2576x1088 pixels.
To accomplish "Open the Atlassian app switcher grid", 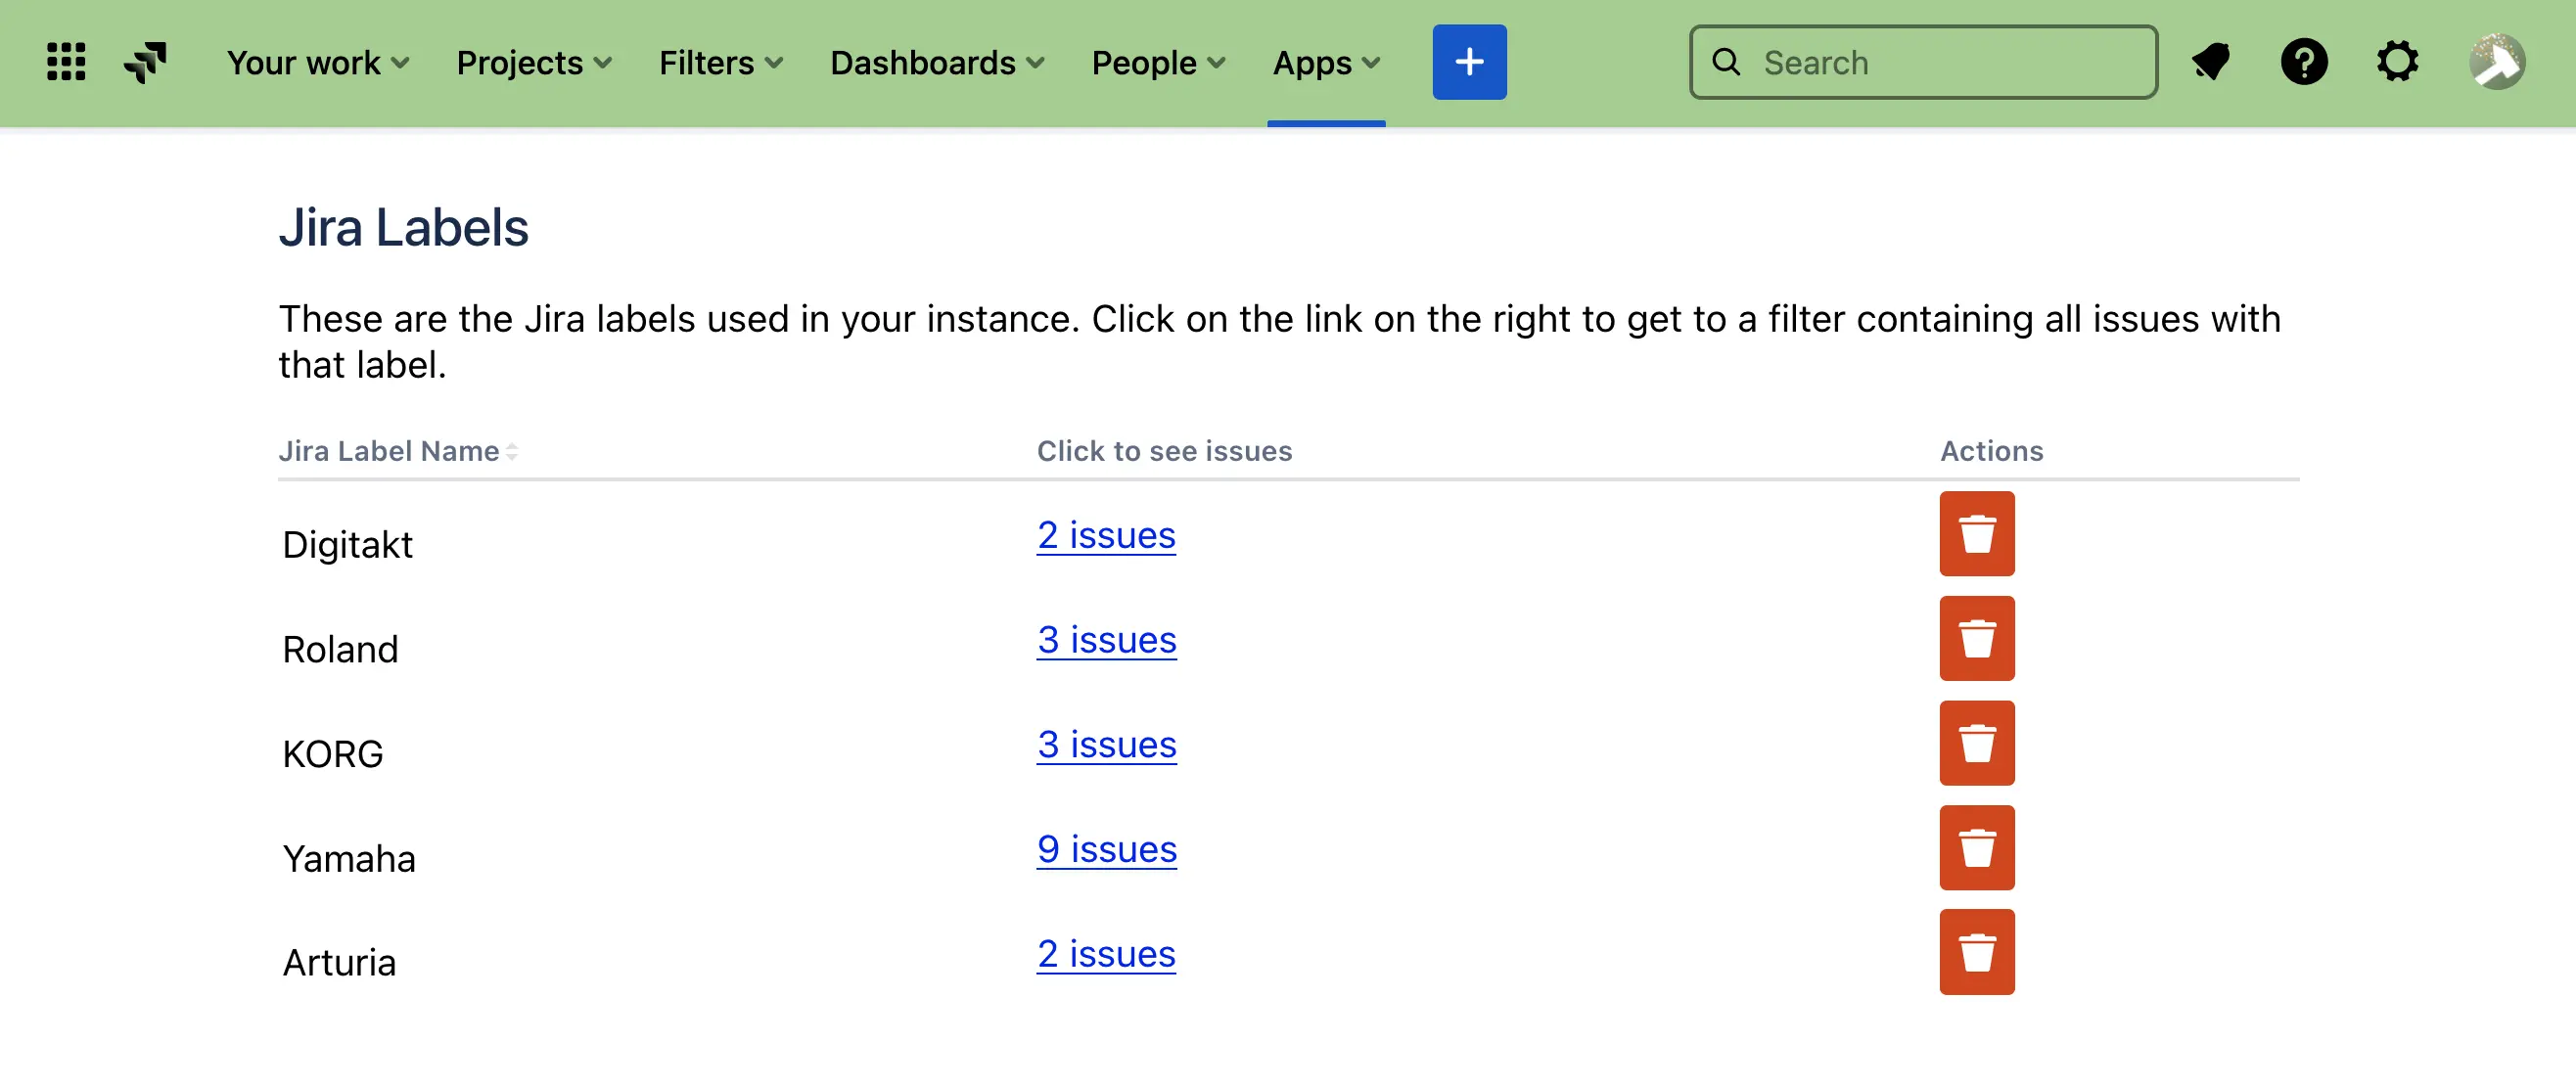I will point(64,62).
